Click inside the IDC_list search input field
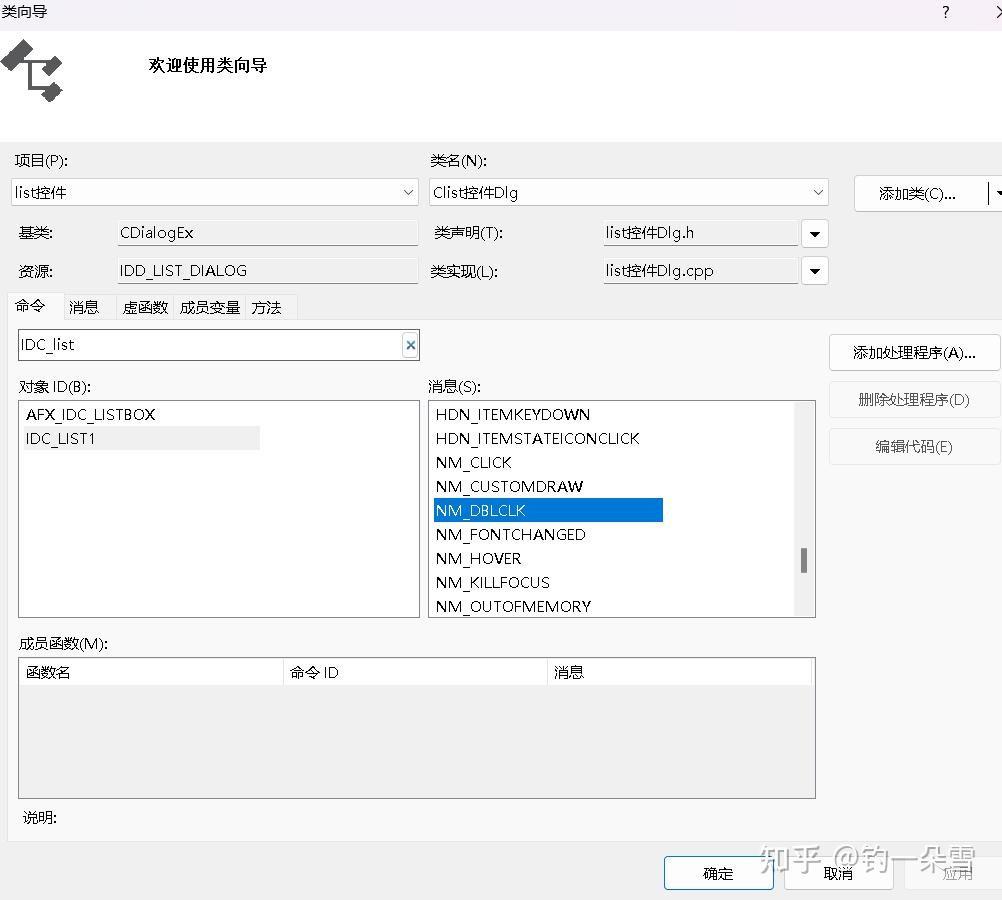 [200, 344]
